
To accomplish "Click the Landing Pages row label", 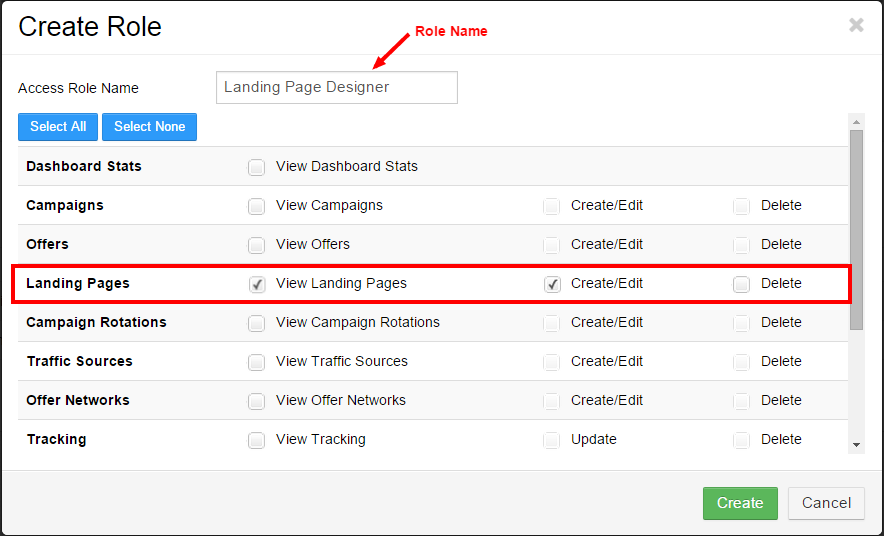I will click(x=78, y=283).
